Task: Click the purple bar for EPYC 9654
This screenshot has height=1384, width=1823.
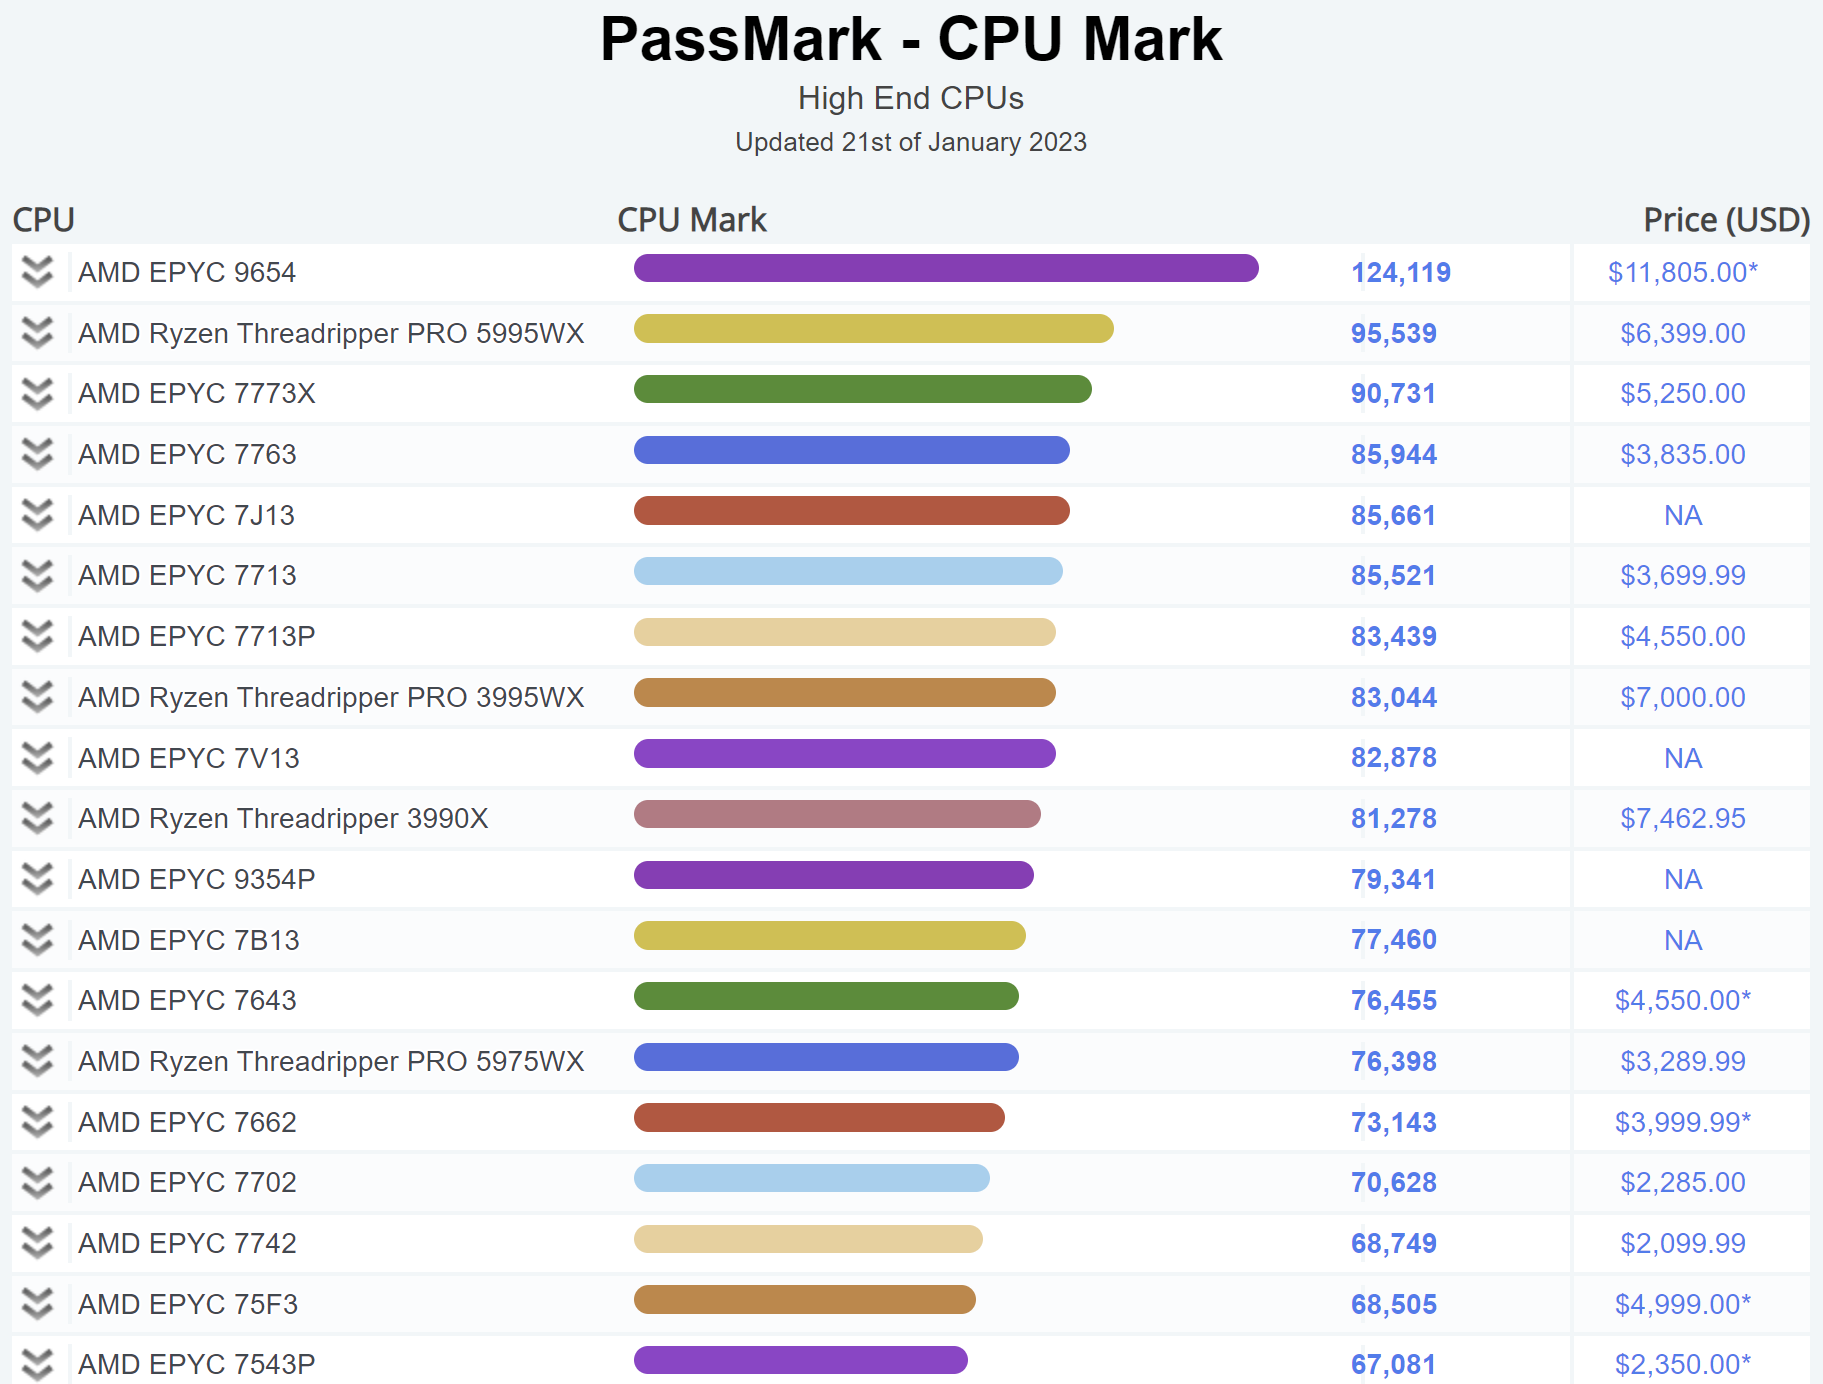Action: (x=945, y=268)
